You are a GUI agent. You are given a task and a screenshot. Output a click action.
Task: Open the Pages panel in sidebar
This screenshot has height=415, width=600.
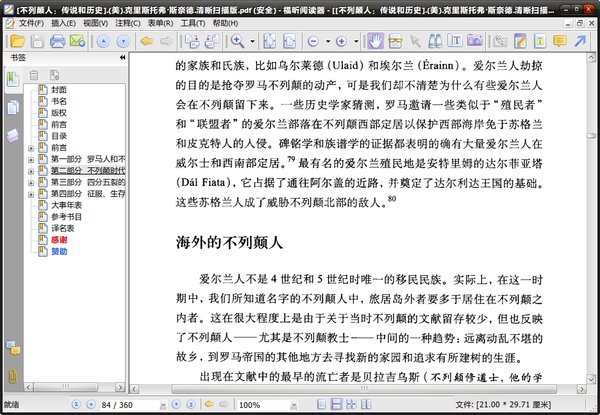[x=13, y=108]
